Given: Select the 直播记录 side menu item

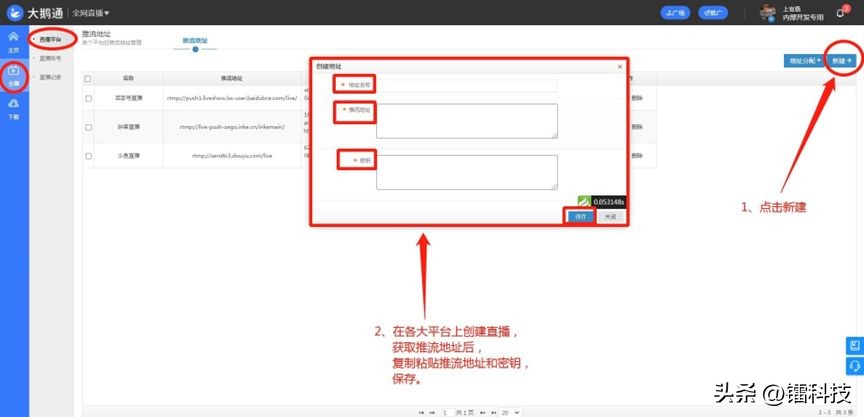Looking at the screenshot, I should (50, 77).
